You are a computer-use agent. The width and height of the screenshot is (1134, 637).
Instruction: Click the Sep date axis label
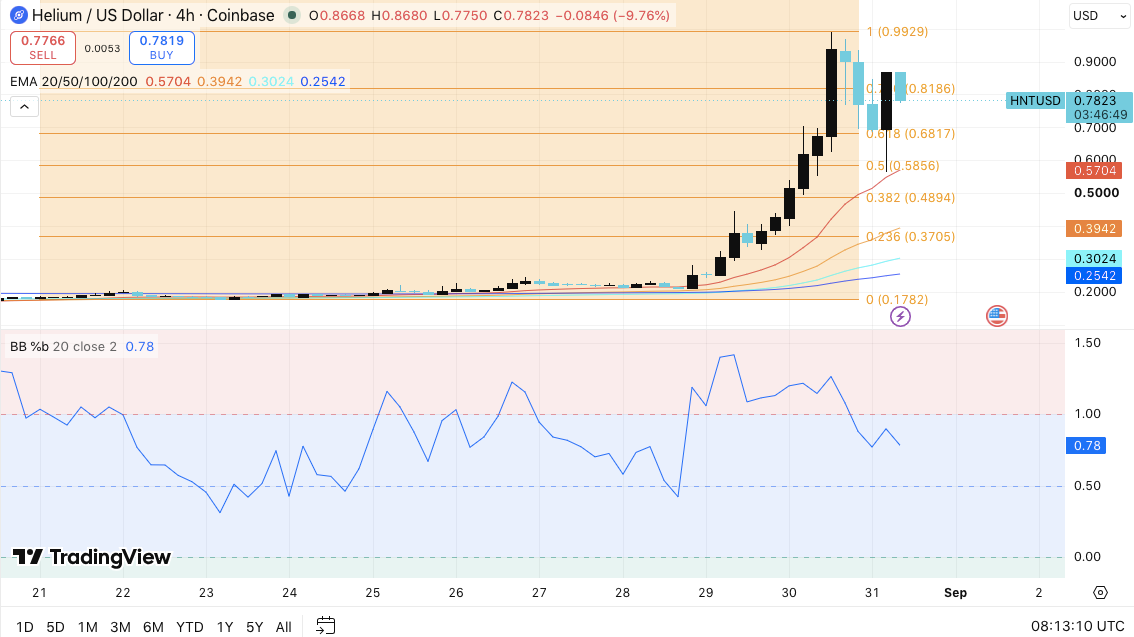point(955,593)
